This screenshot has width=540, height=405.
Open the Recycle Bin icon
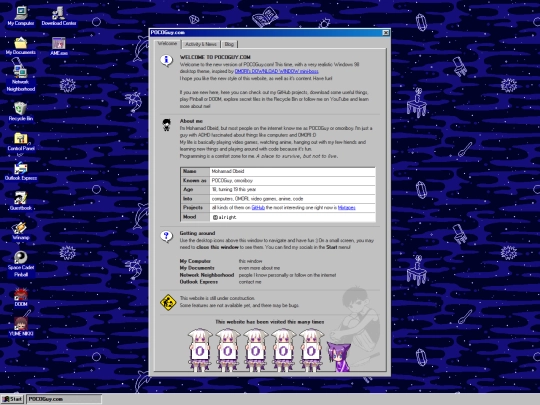tap(21, 112)
